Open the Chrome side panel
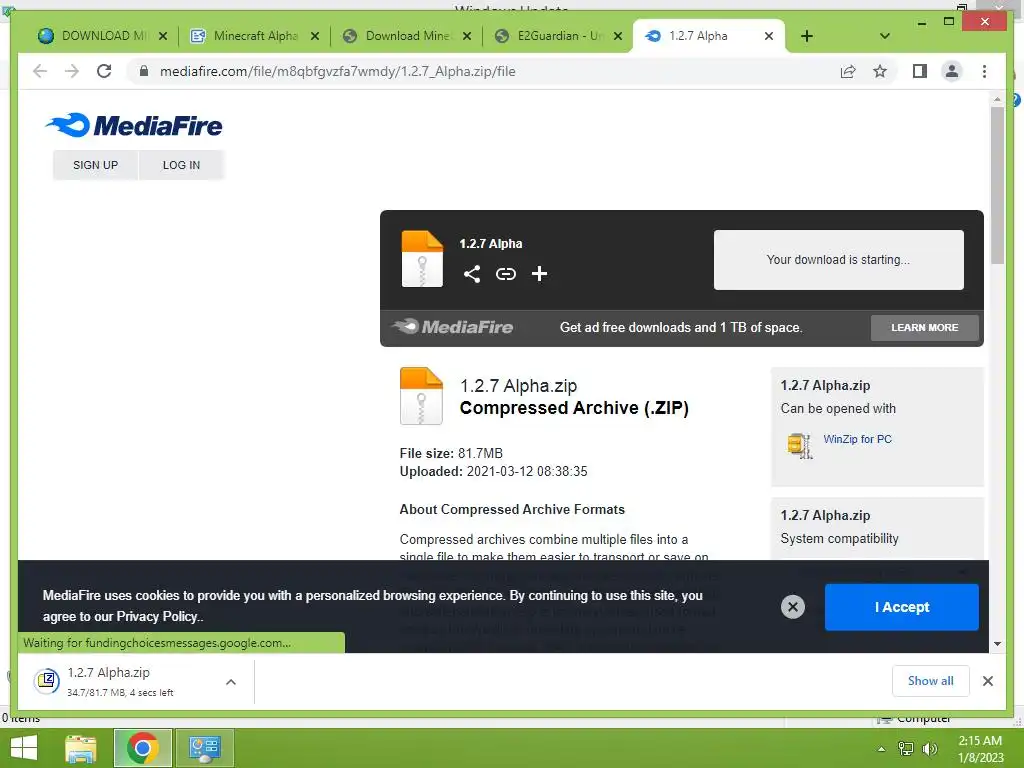The height and width of the screenshot is (768, 1024). point(920,71)
